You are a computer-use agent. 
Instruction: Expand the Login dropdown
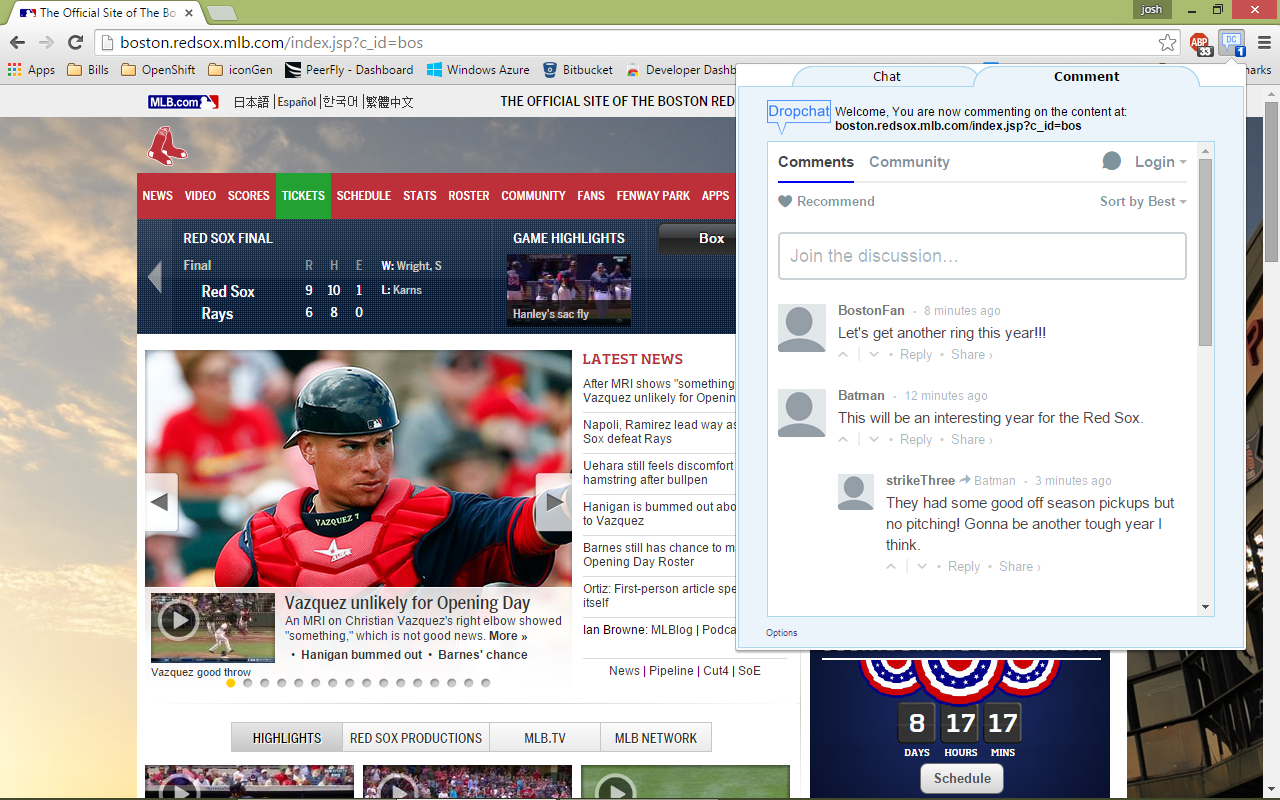tap(1160, 162)
